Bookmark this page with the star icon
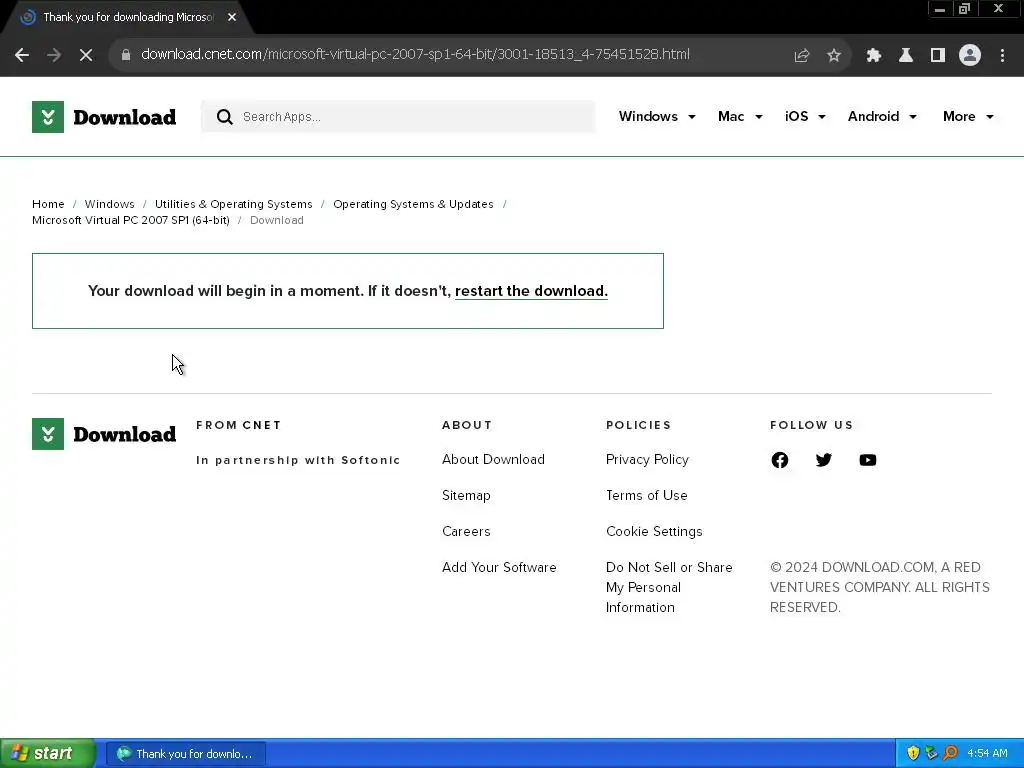The image size is (1024, 768). point(834,56)
